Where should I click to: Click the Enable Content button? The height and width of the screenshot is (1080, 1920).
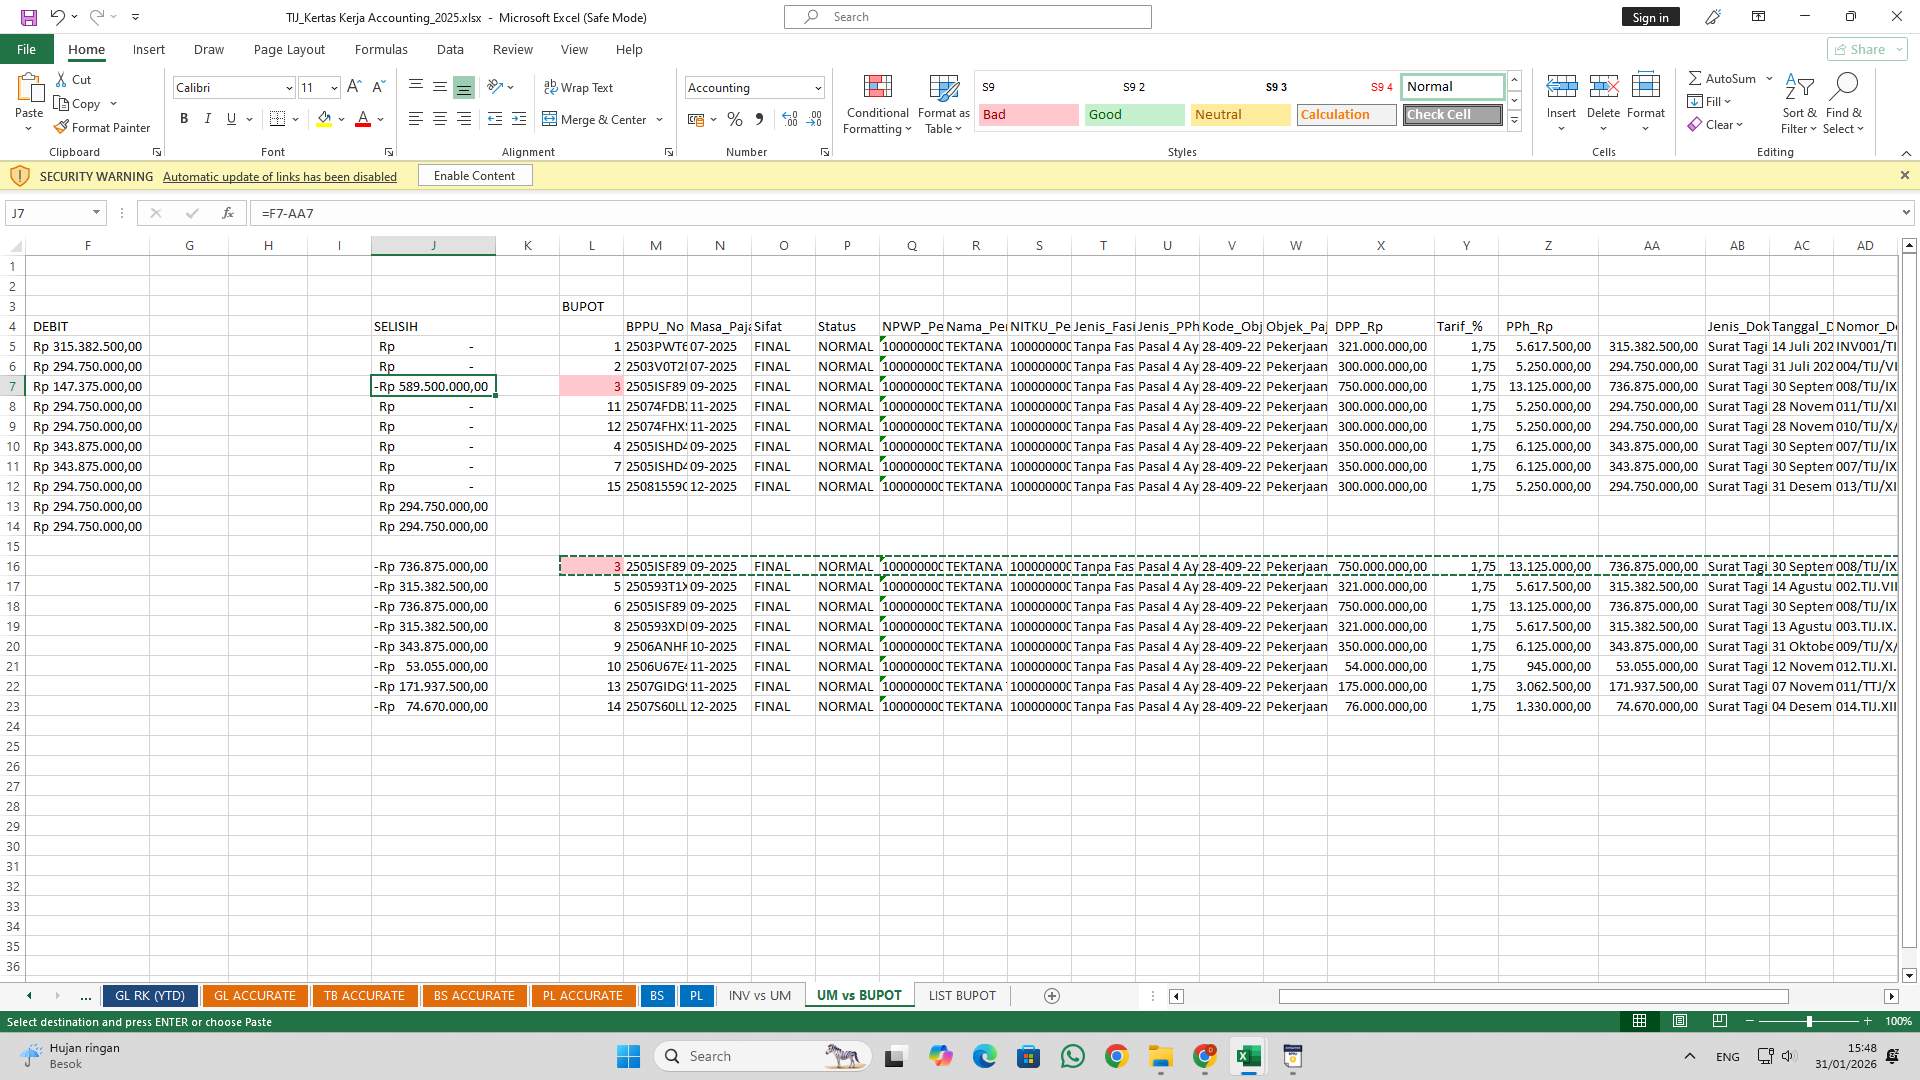pyautogui.click(x=474, y=175)
